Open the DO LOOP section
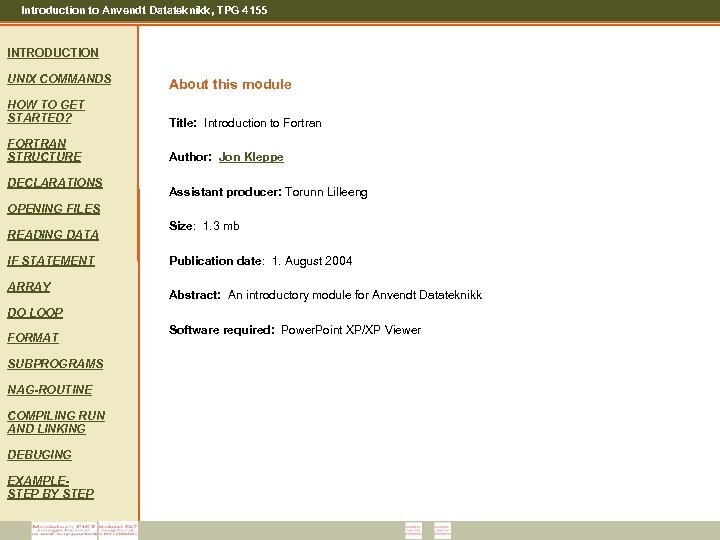The height and width of the screenshot is (540, 720). pos(35,313)
